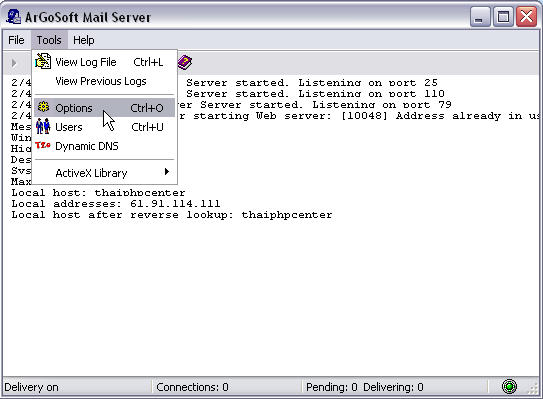Close the ArGoSoft Mail Server window
The width and height of the screenshot is (543, 399).
click(526, 16)
